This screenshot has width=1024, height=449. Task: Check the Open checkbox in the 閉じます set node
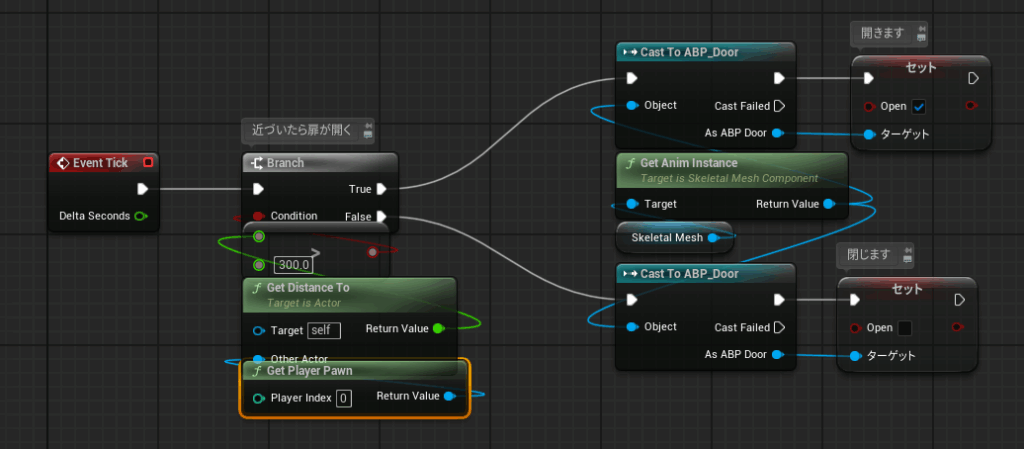pyautogui.click(x=905, y=328)
